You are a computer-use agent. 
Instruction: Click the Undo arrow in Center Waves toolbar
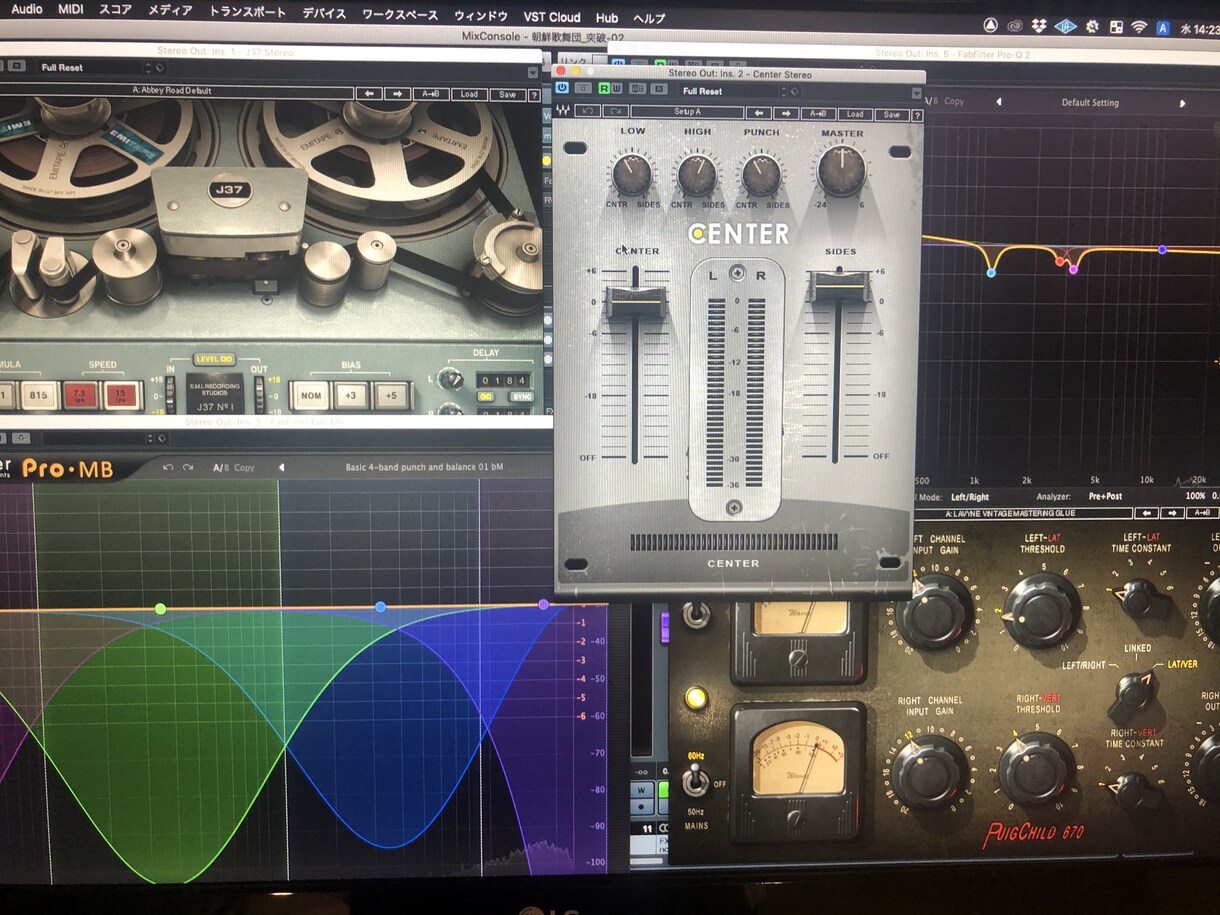click(x=587, y=111)
